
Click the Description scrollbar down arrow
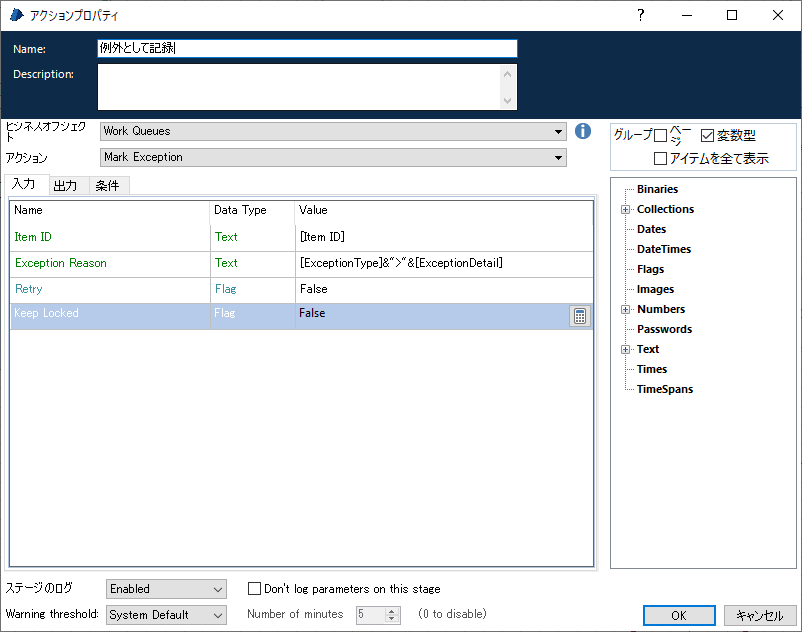(x=507, y=100)
